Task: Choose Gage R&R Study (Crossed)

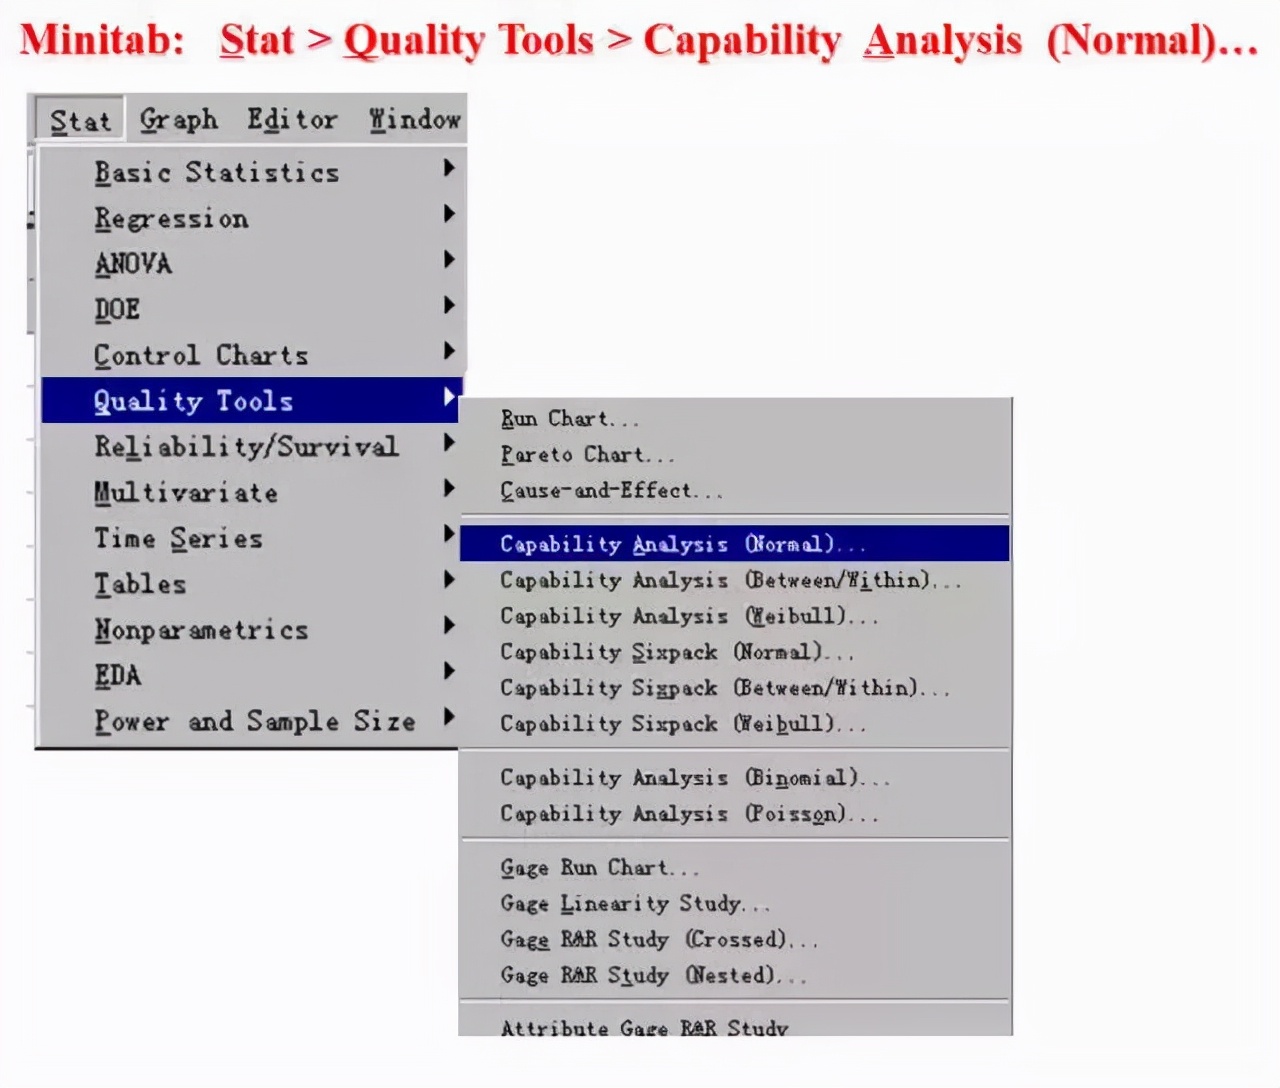Action: (735, 940)
